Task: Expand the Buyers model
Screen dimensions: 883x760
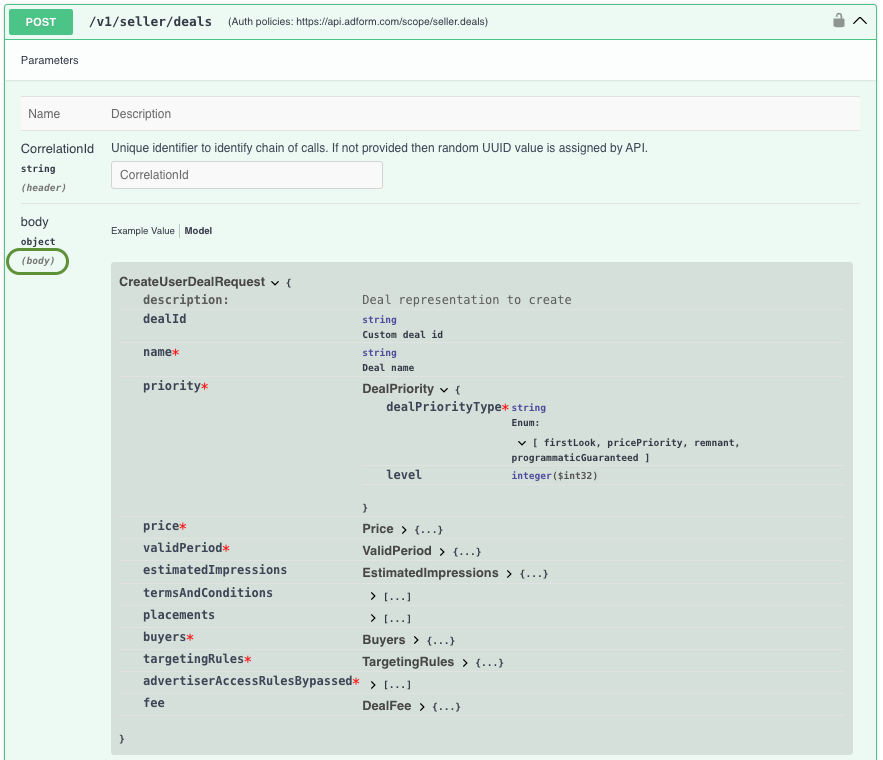Action: 416,640
